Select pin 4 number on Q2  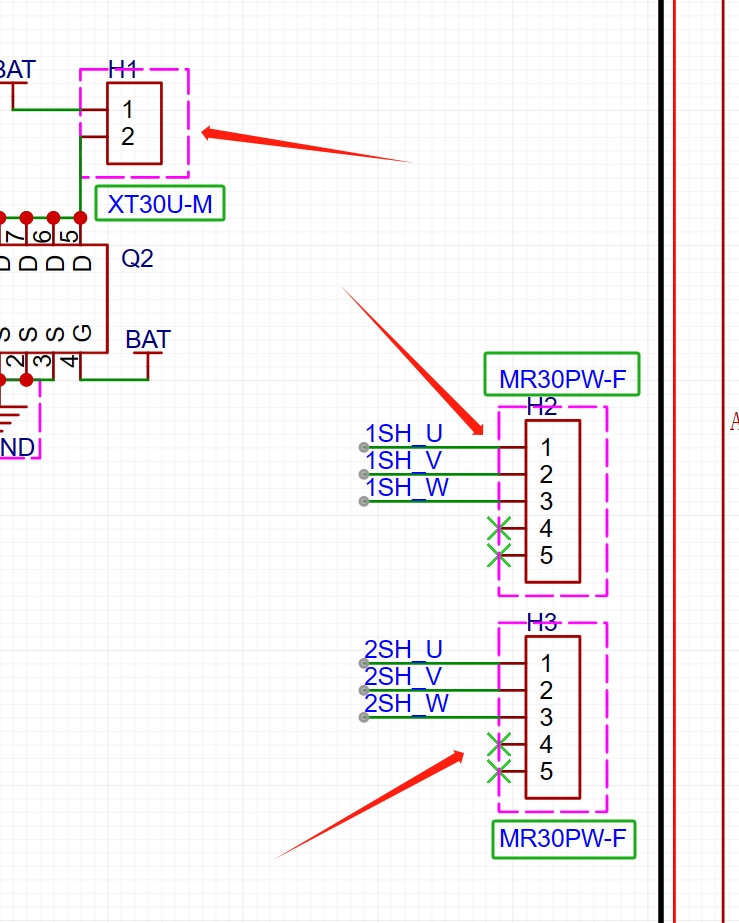point(70,360)
